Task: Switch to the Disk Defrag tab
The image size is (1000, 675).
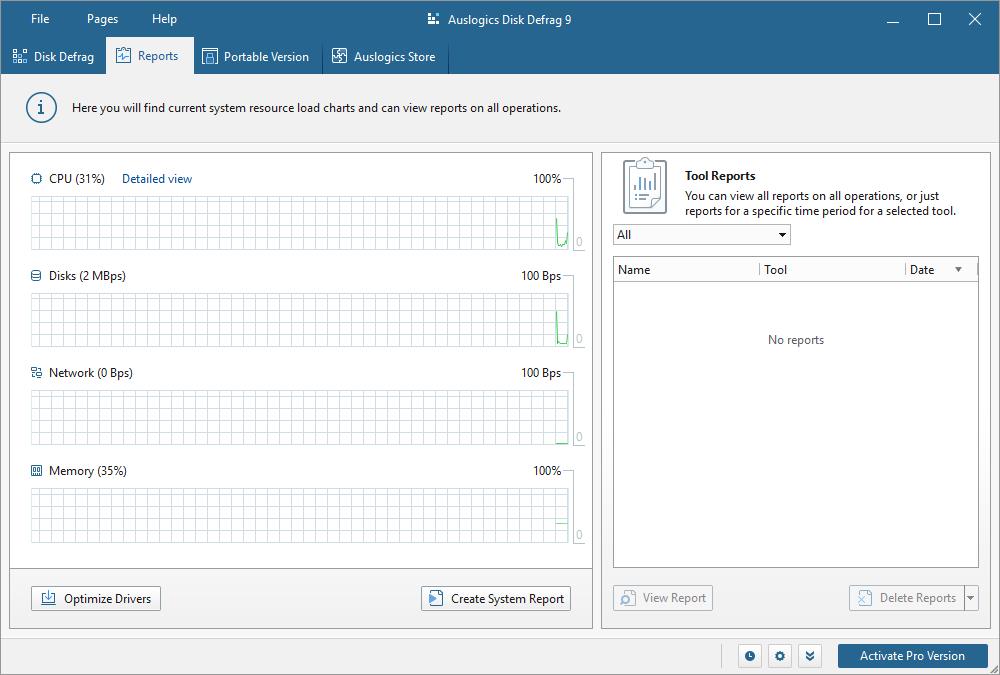Action: click(54, 57)
